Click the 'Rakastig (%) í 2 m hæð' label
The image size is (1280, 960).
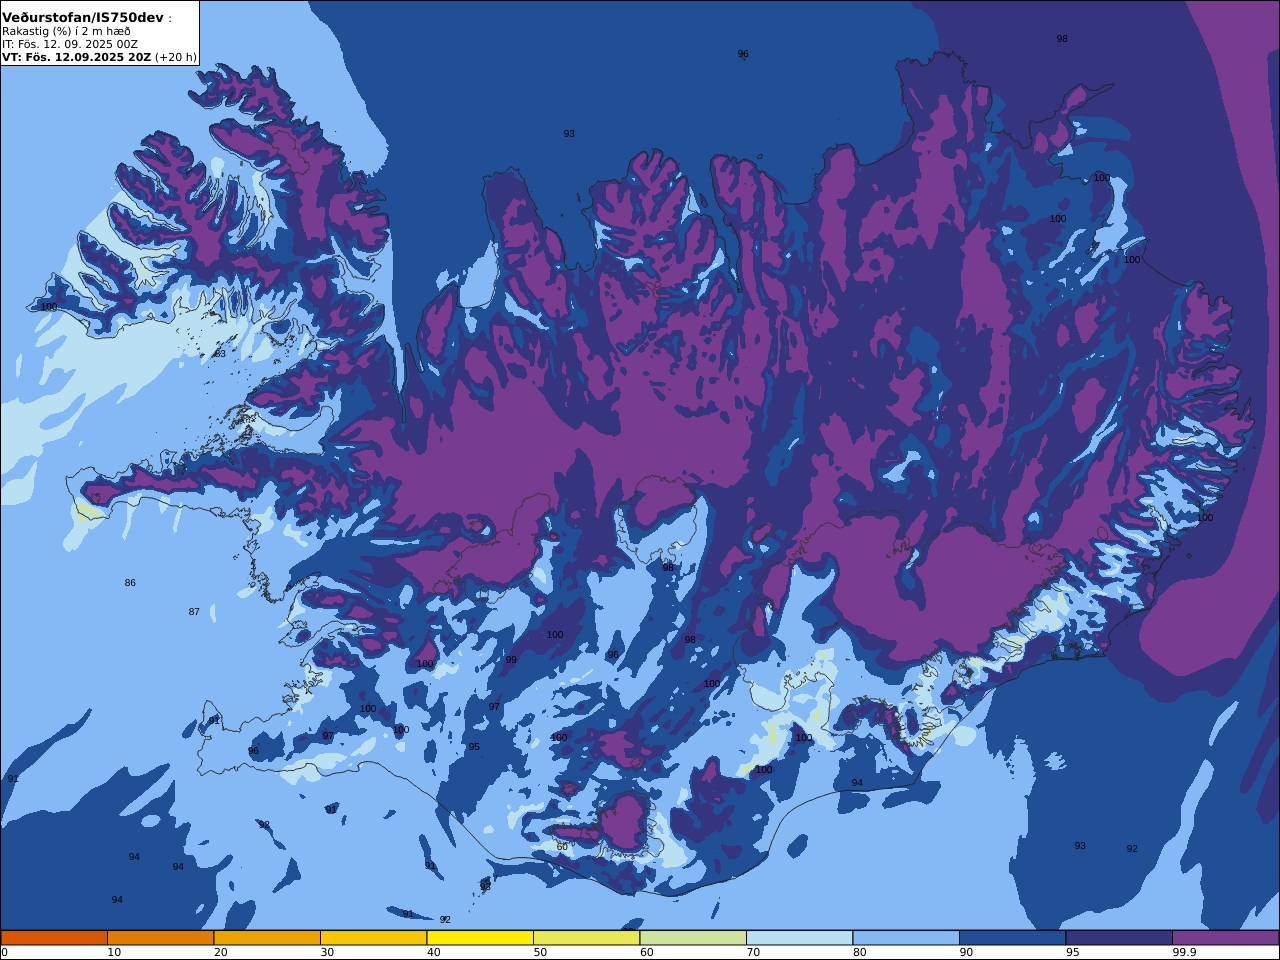[x=66, y=31]
